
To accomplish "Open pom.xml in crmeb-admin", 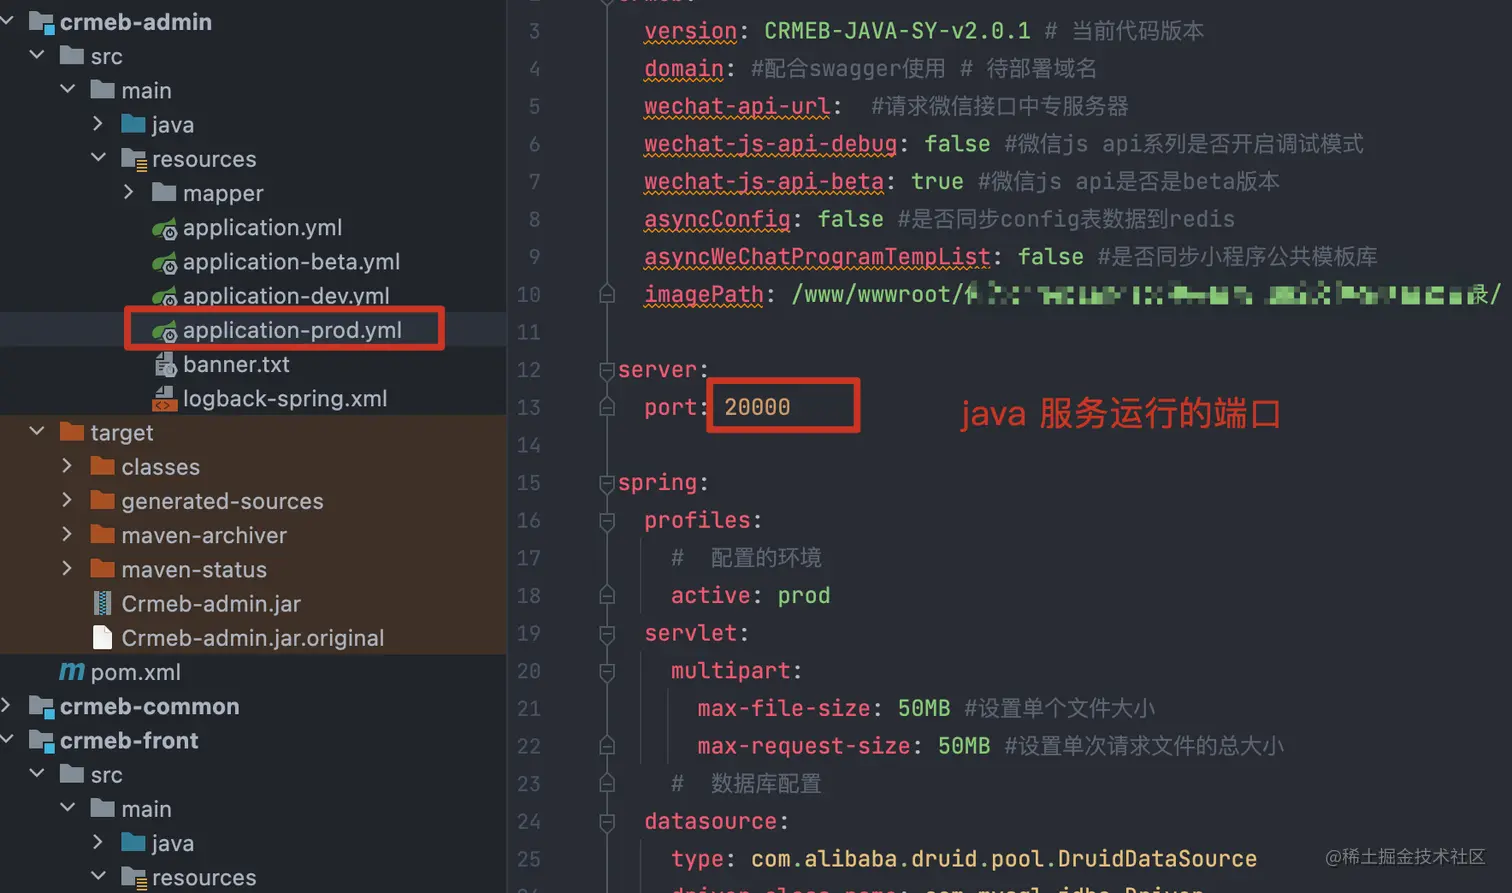I will tap(136, 672).
